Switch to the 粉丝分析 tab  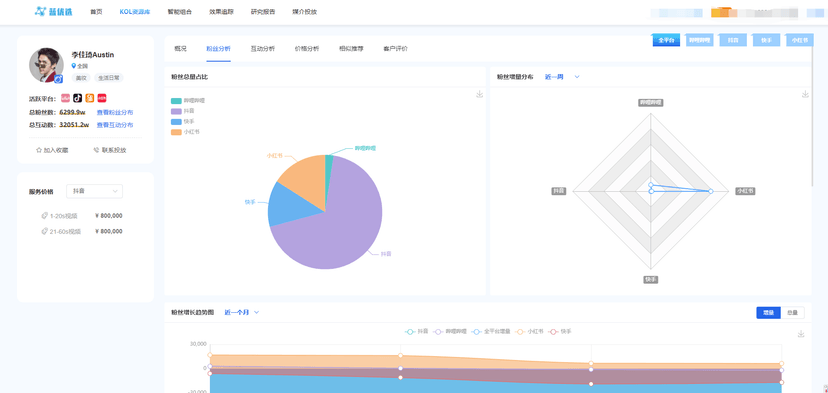point(219,49)
